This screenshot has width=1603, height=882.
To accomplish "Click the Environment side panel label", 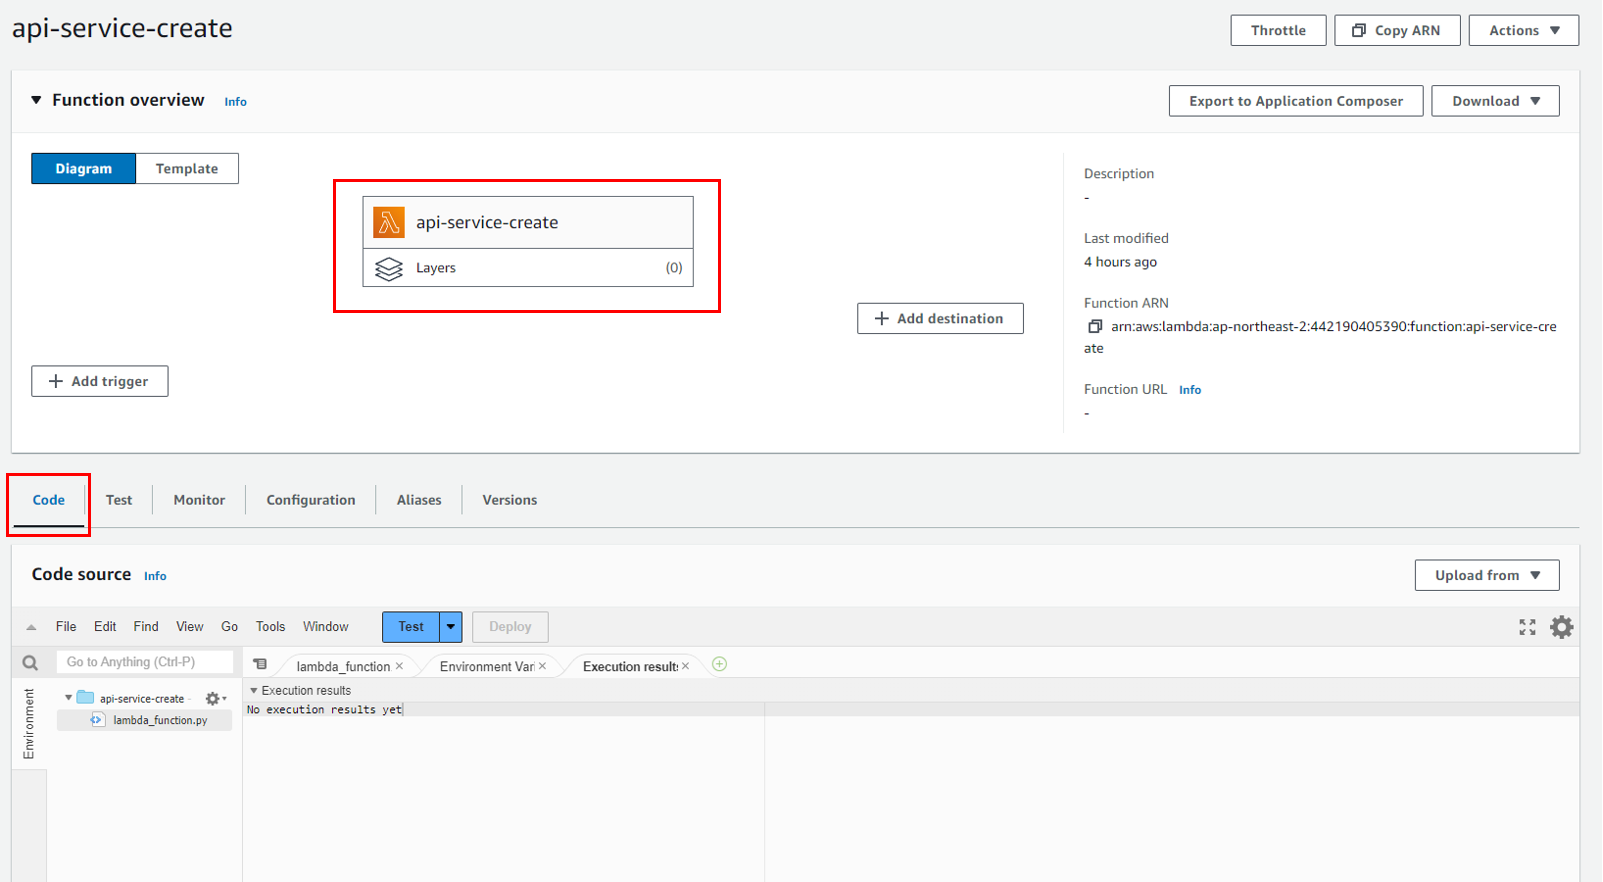I will 29,723.
